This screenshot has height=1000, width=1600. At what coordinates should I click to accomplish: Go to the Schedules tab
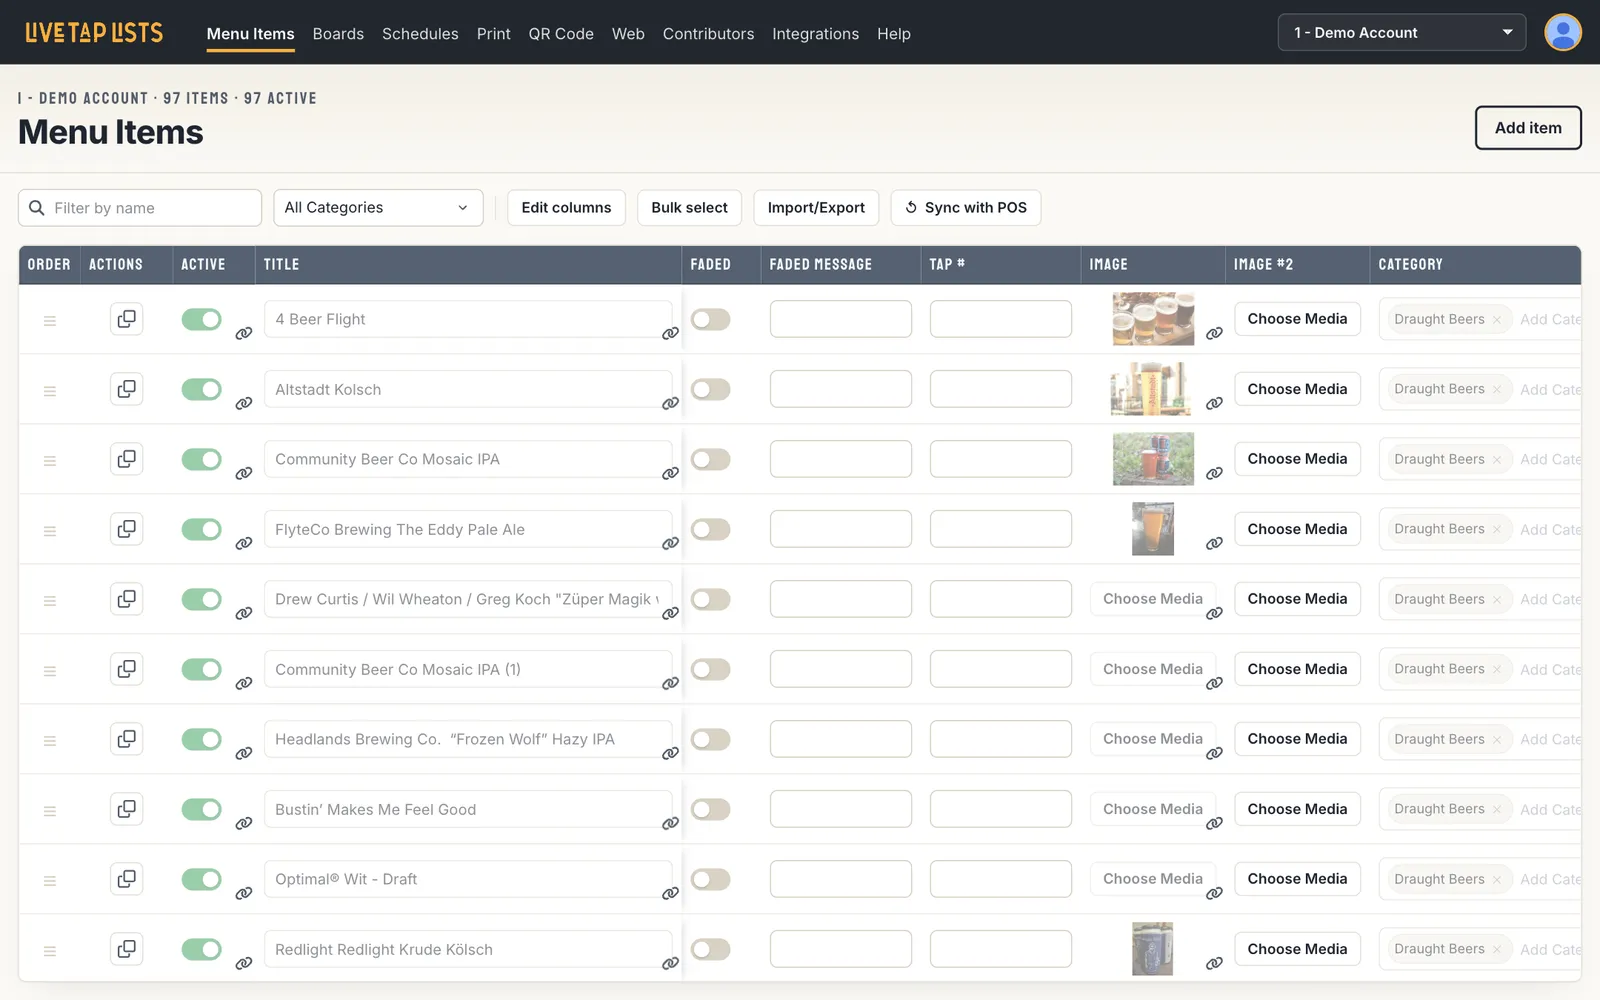[420, 33]
